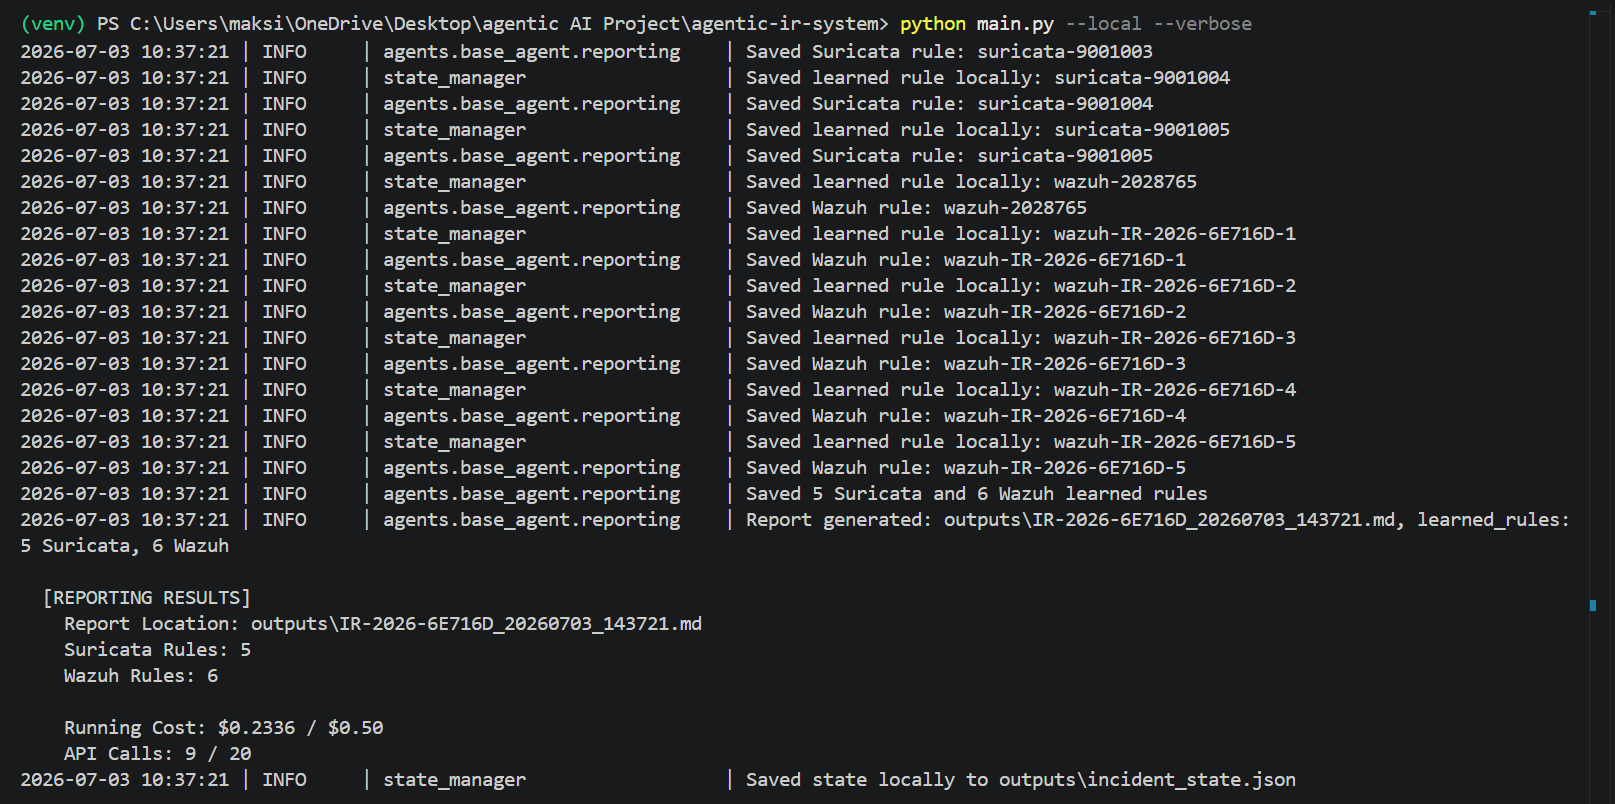
Task: Click the 'Wazuh Rules: 6' summary line
Action: click(141, 676)
